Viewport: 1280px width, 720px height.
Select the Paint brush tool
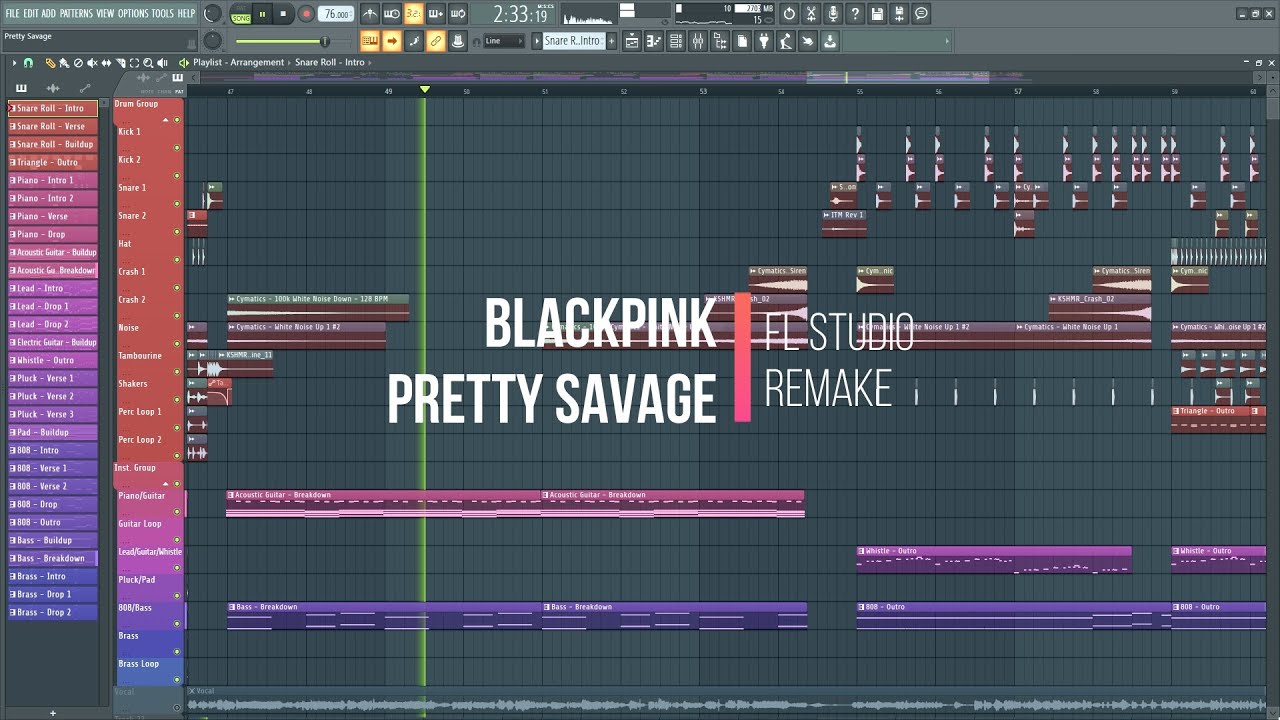64,63
